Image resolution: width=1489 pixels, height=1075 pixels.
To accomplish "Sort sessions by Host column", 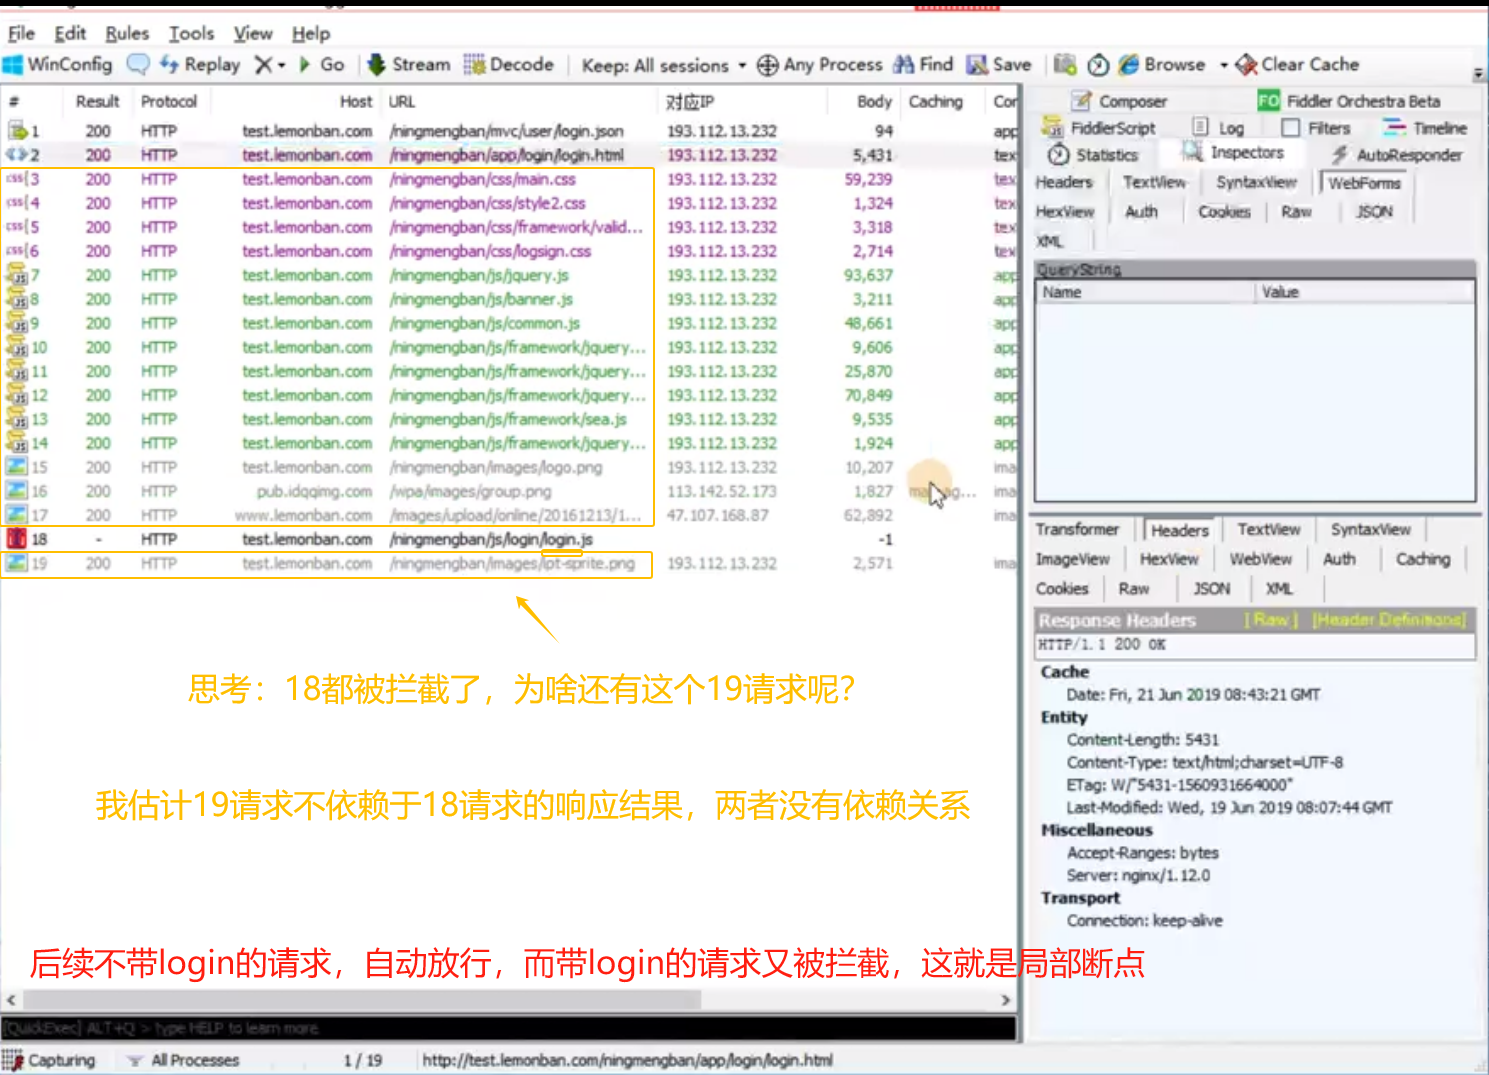I will coord(355,101).
